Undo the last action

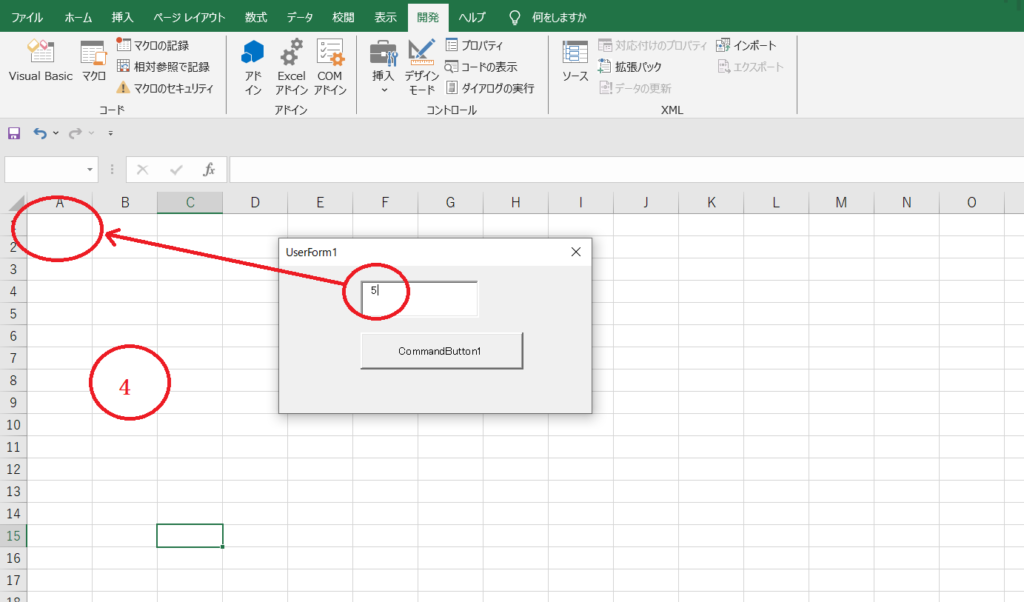[40, 133]
